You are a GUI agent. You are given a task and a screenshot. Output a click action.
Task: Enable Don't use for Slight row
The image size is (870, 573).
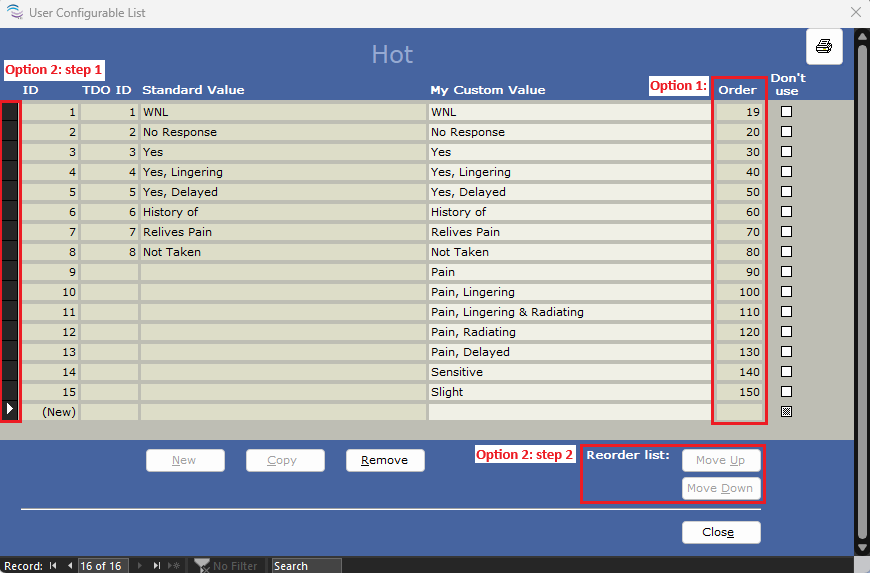click(786, 392)
